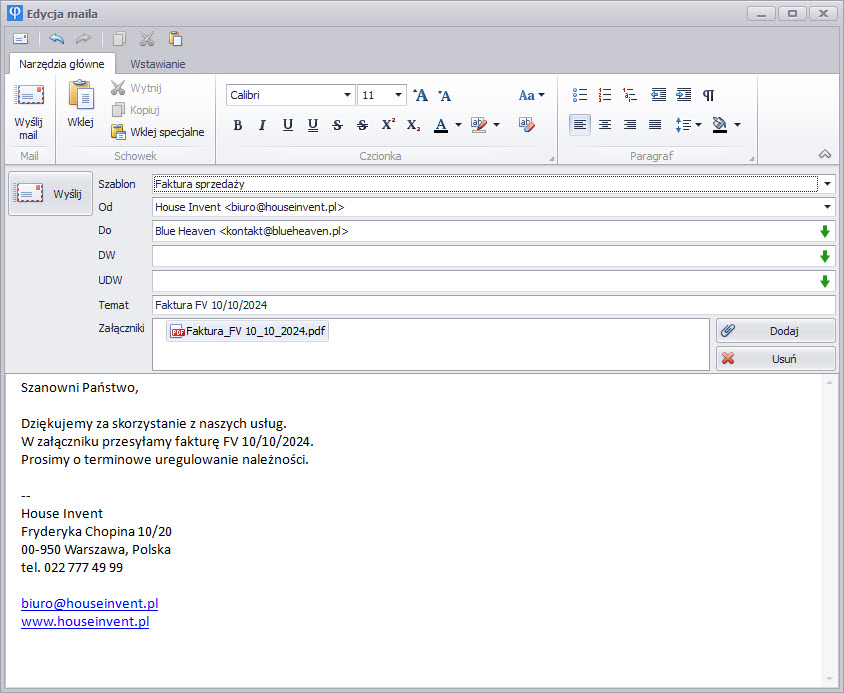Open the font color picker arrow
The image size is (844, 693).
(458, 125)
